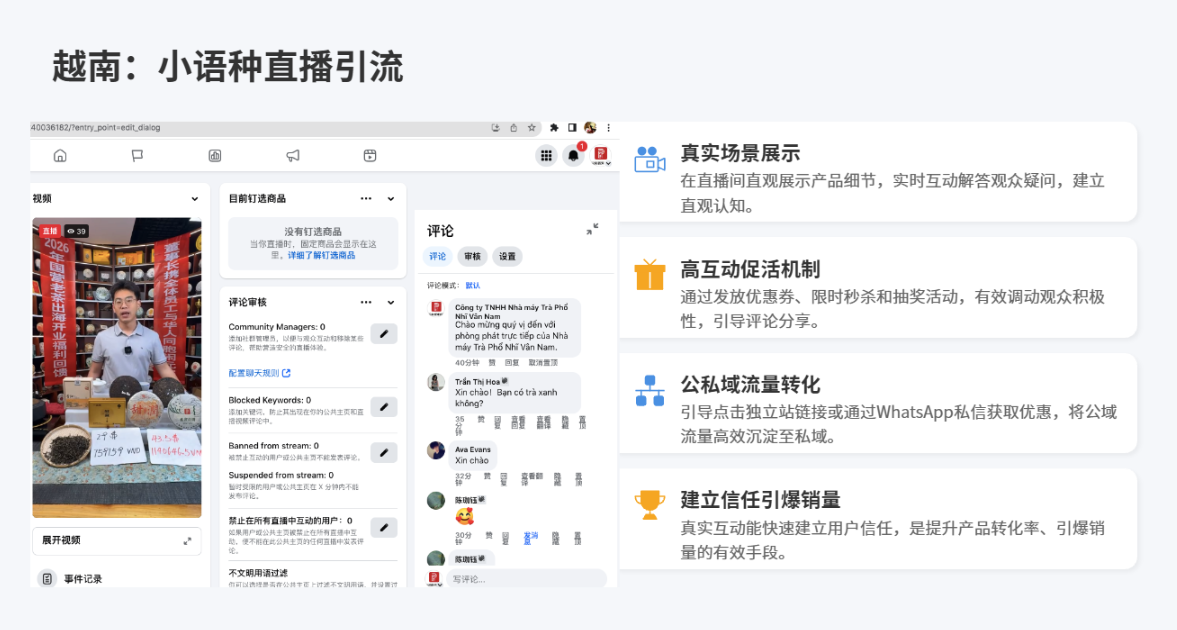Open the Home icon in top navigation
1177x630 pixels.
click(x=60, y=155)
